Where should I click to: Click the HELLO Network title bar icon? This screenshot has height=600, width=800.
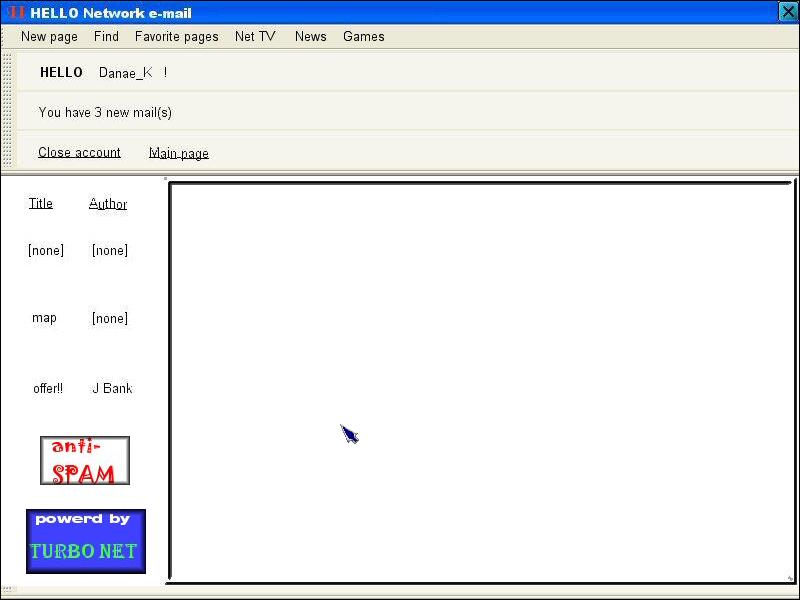tap(15, 13)
